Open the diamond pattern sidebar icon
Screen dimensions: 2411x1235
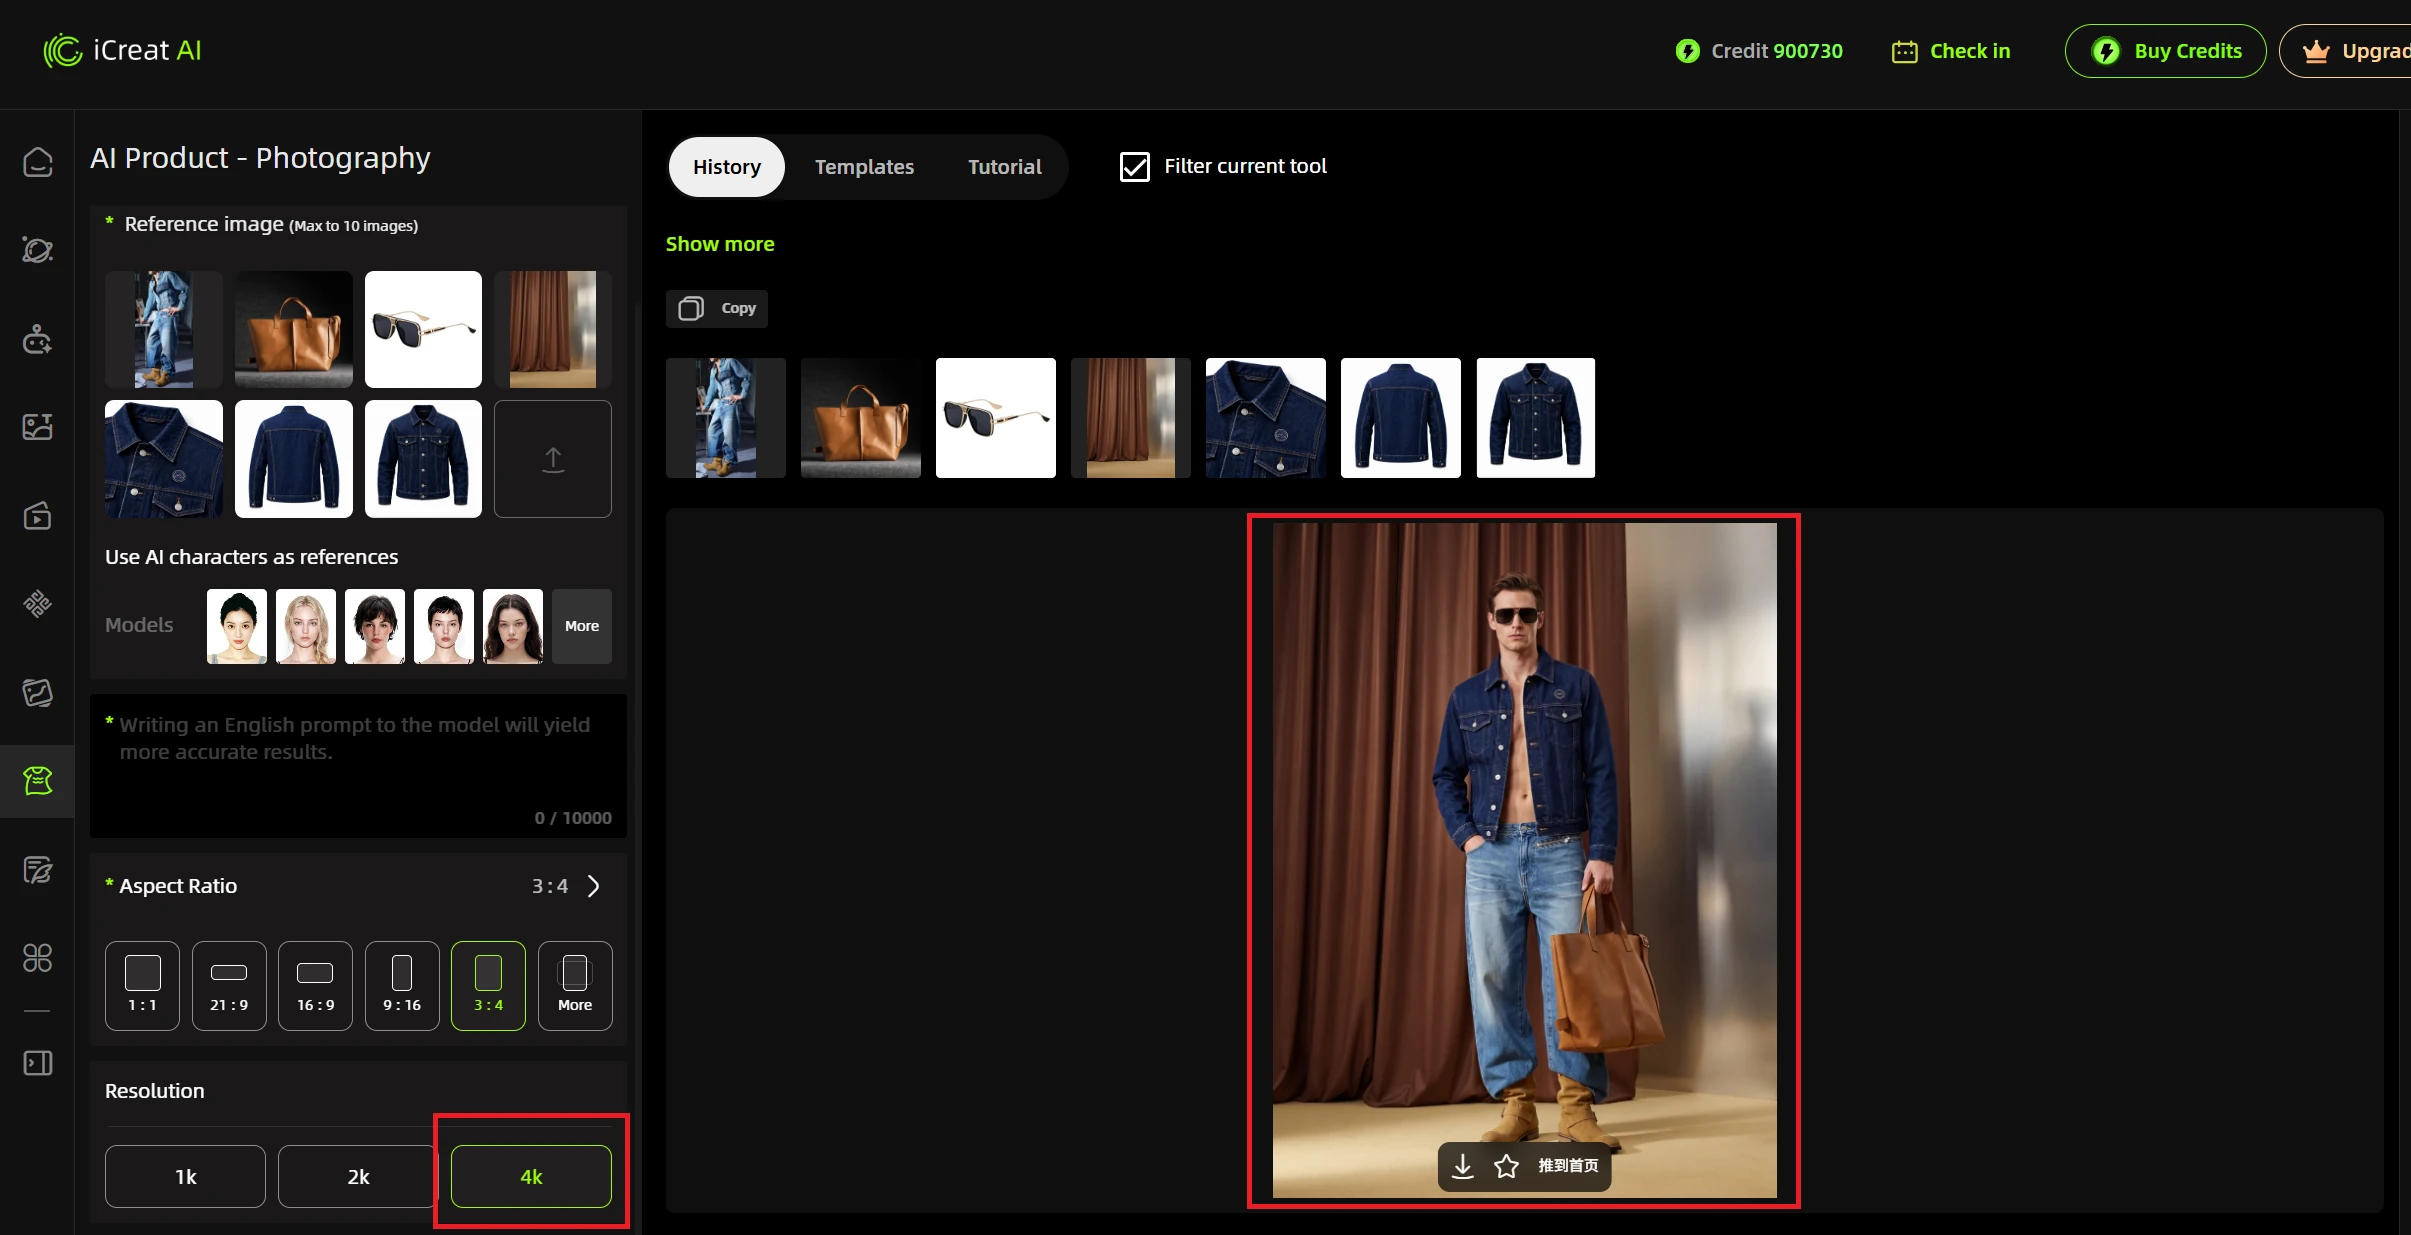[x=37, y=604]
